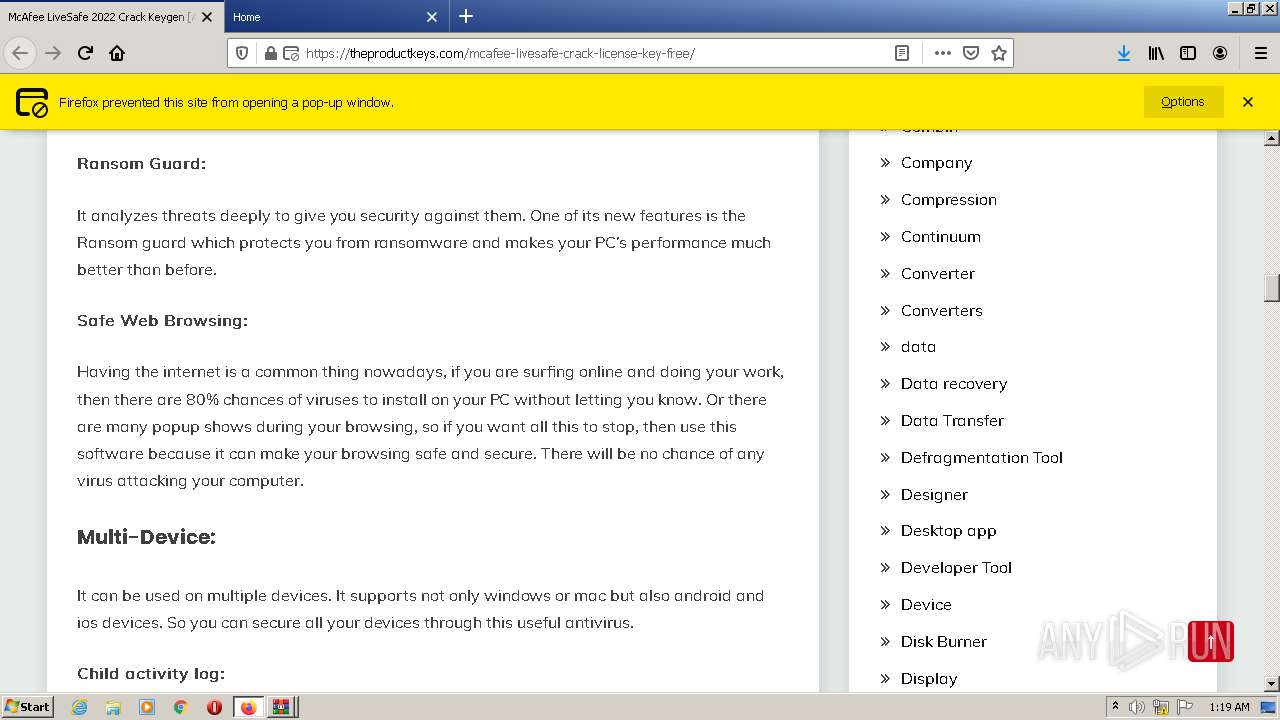Open site permissions icon in URL bar
Image resolution: width=1280 pixels, height=720 pixels.
coord(291,53)
